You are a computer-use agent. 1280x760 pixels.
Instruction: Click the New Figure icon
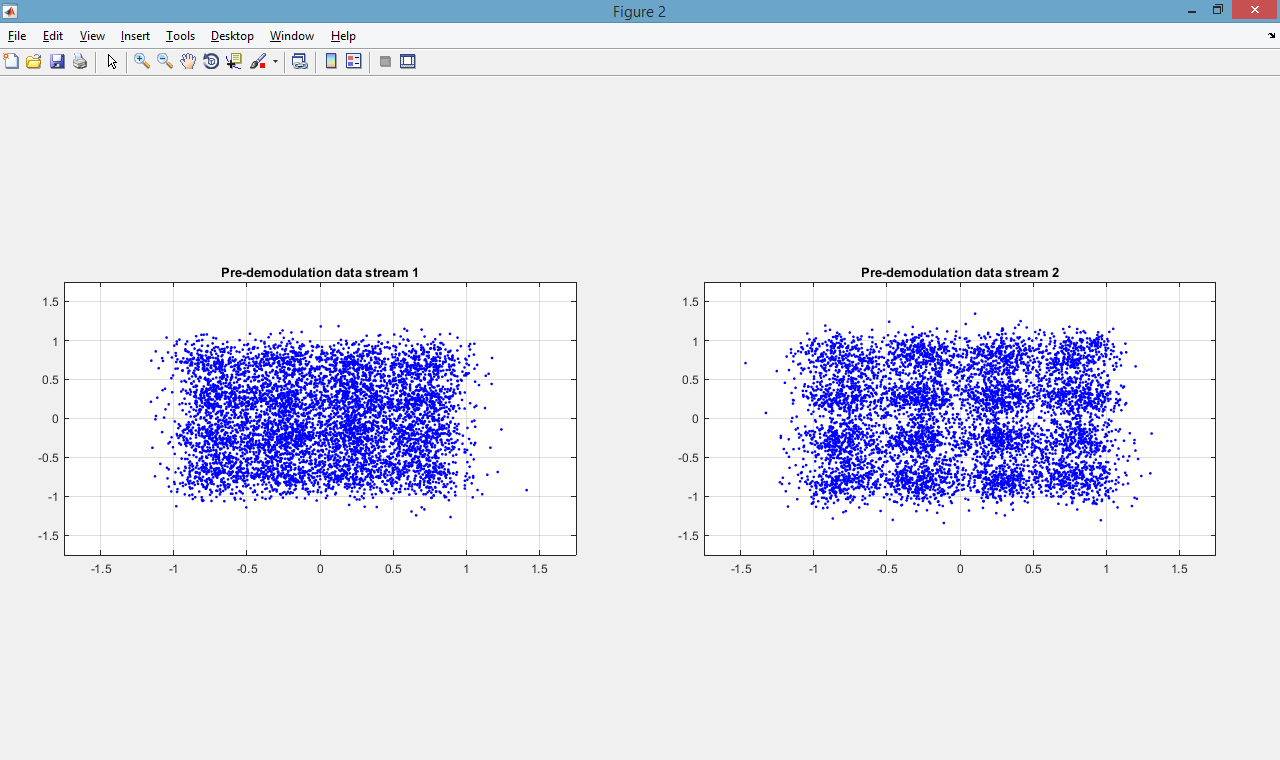click(11, 61)
